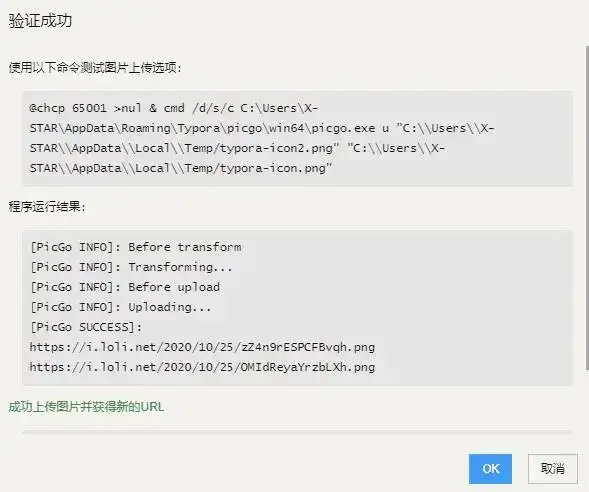This screenshot has height=492, width=589.
Task: Confirm with the blue OK button
Action: [x=490, y=469]
